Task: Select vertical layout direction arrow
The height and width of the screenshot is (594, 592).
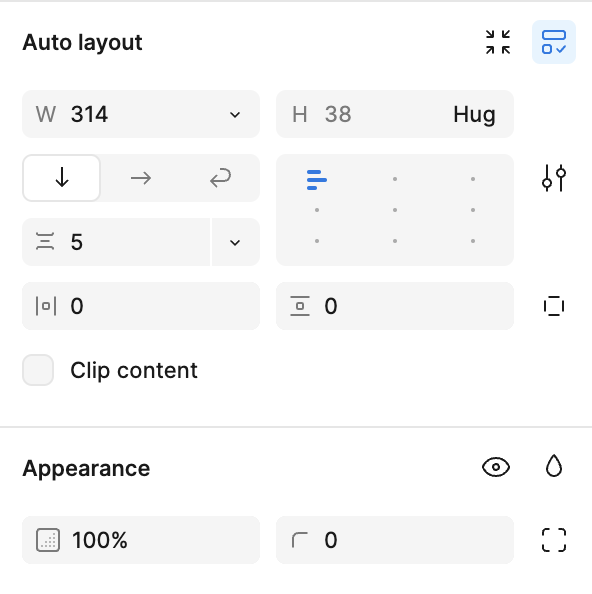Action: point(62,178)
